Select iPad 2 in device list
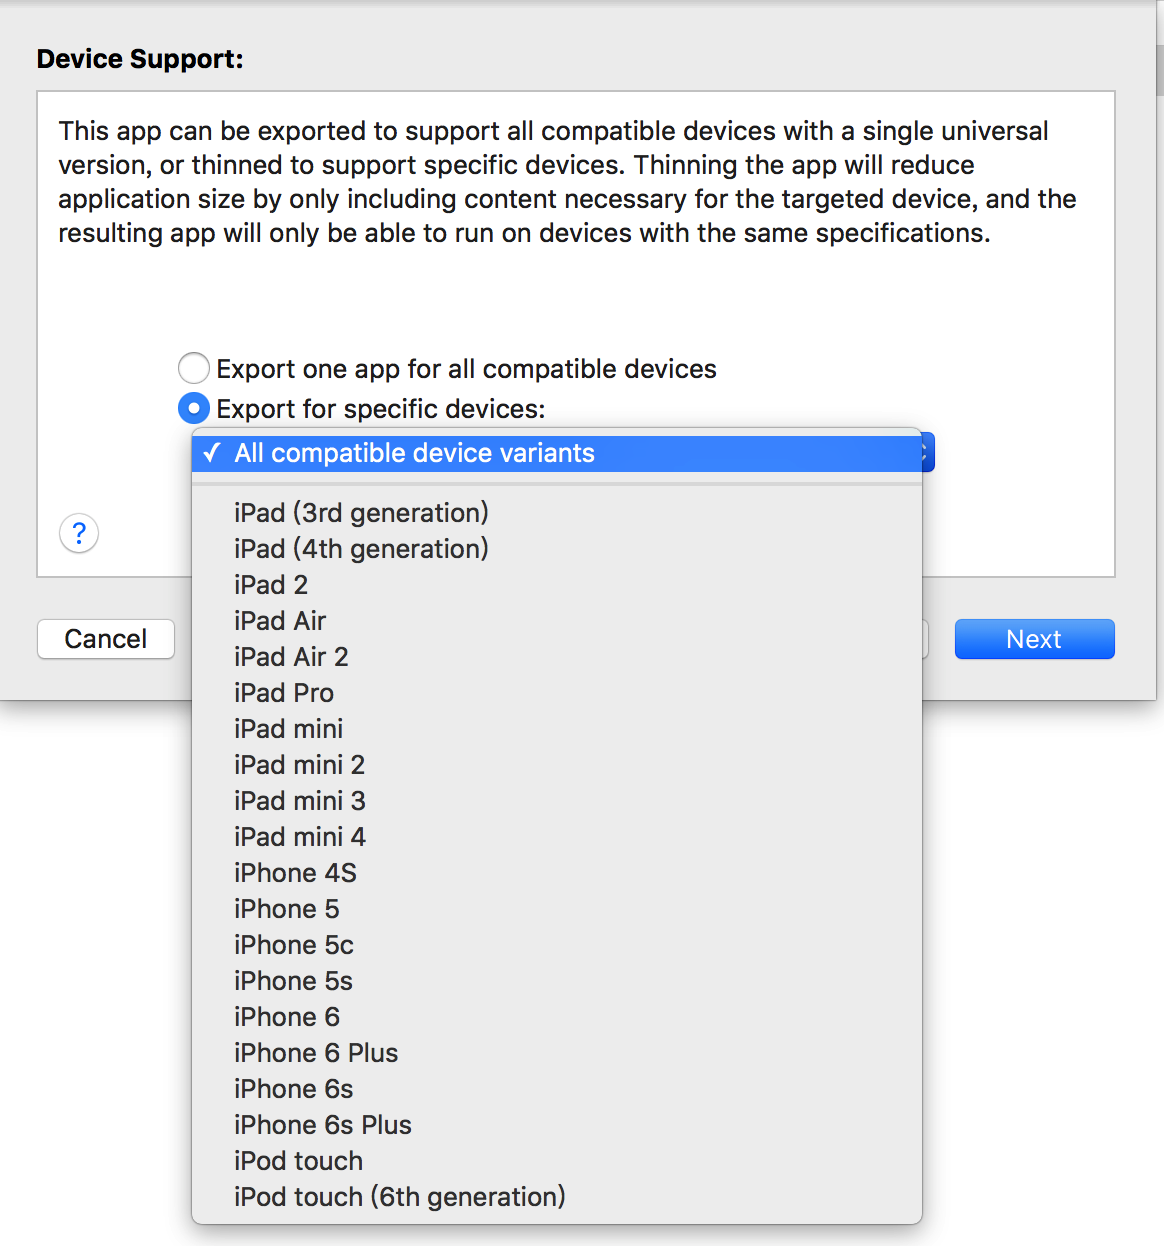Viewport: 1164px width, 1246px height. (271, 585)
